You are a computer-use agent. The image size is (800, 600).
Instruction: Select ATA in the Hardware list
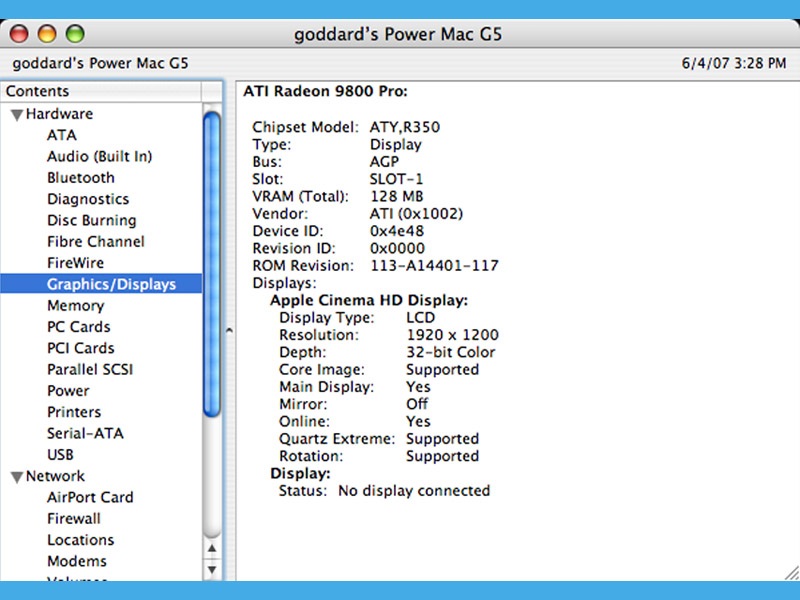(x=61, y=135)
